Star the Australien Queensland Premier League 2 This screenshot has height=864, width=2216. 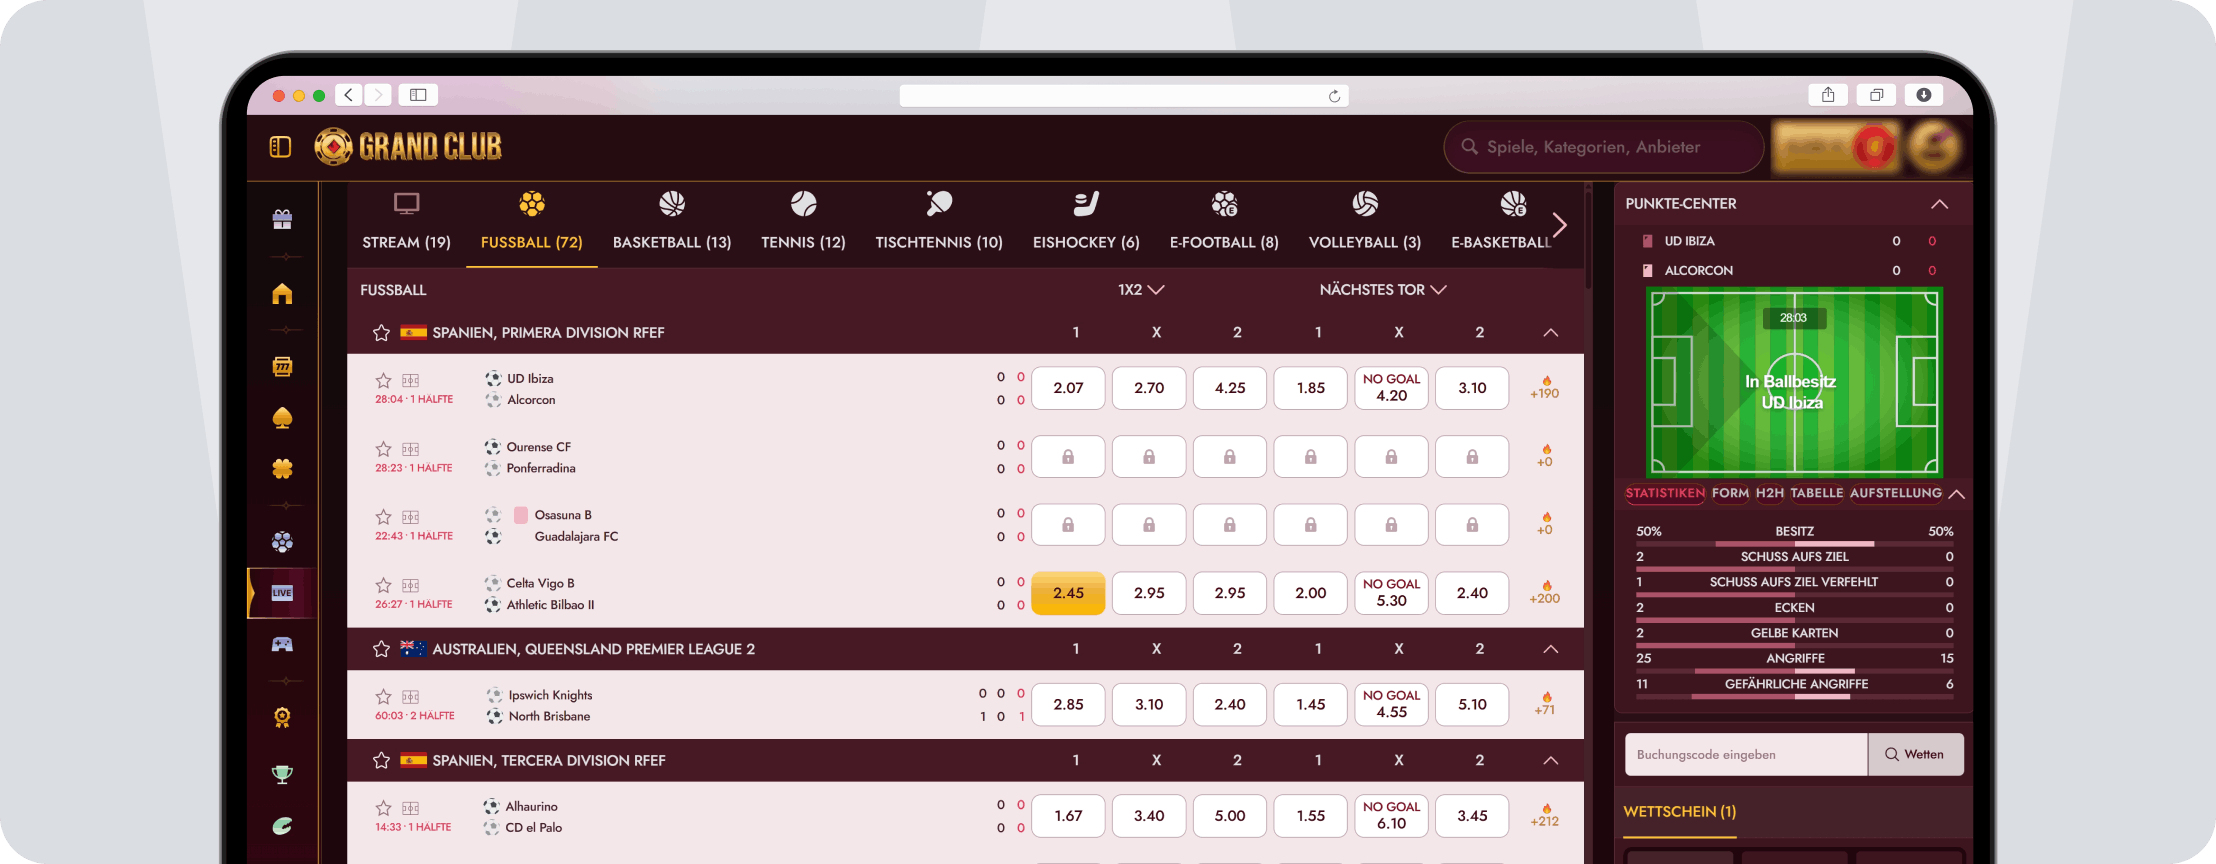point(381,649)
